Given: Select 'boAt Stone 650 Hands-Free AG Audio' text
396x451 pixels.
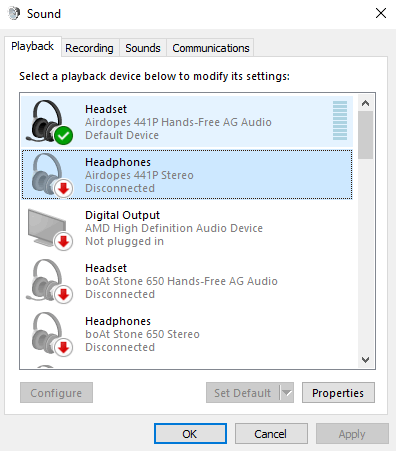Looking at the screenshot, I should [x=181, y=281].
